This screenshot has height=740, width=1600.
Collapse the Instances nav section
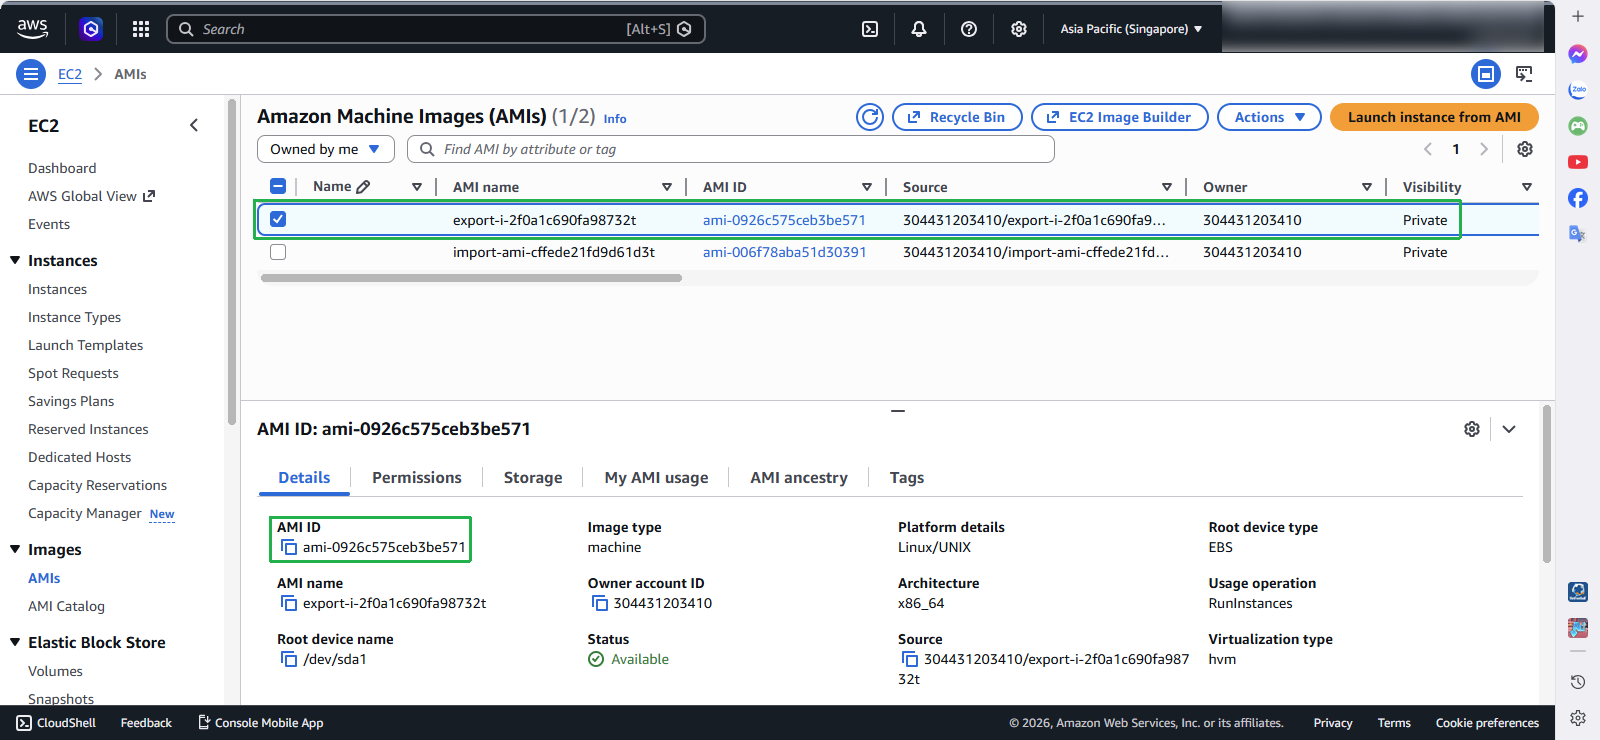pyautogui.click(x=15, y=260)
